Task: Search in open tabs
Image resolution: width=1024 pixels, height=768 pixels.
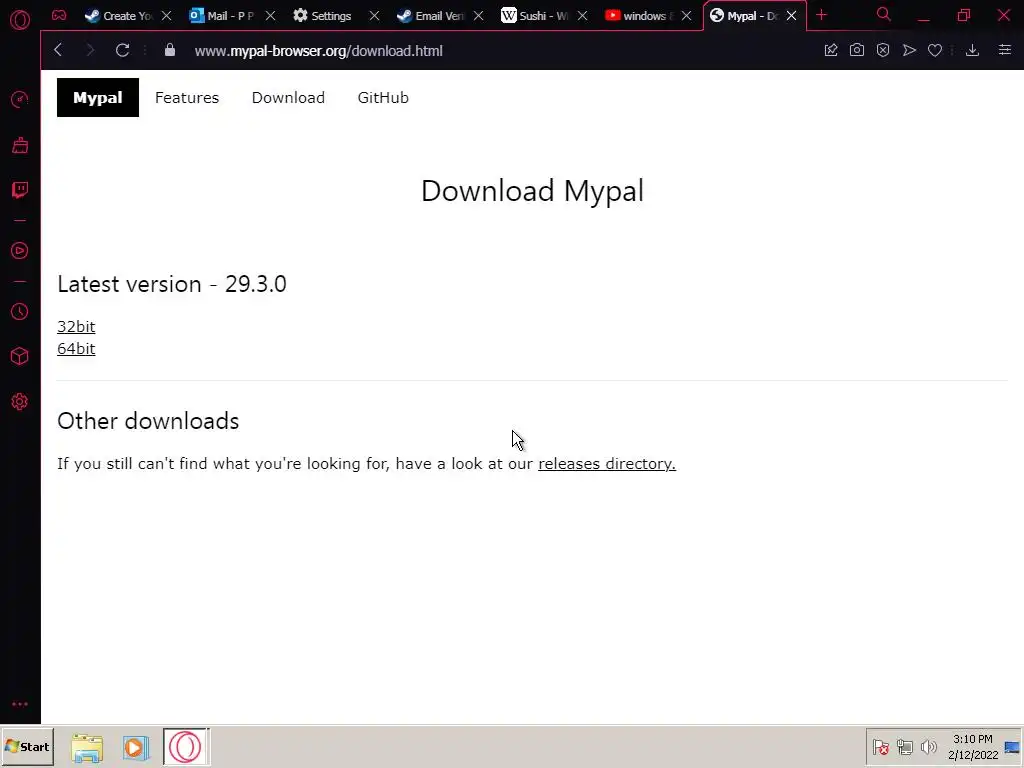Action: click(884, 14)
